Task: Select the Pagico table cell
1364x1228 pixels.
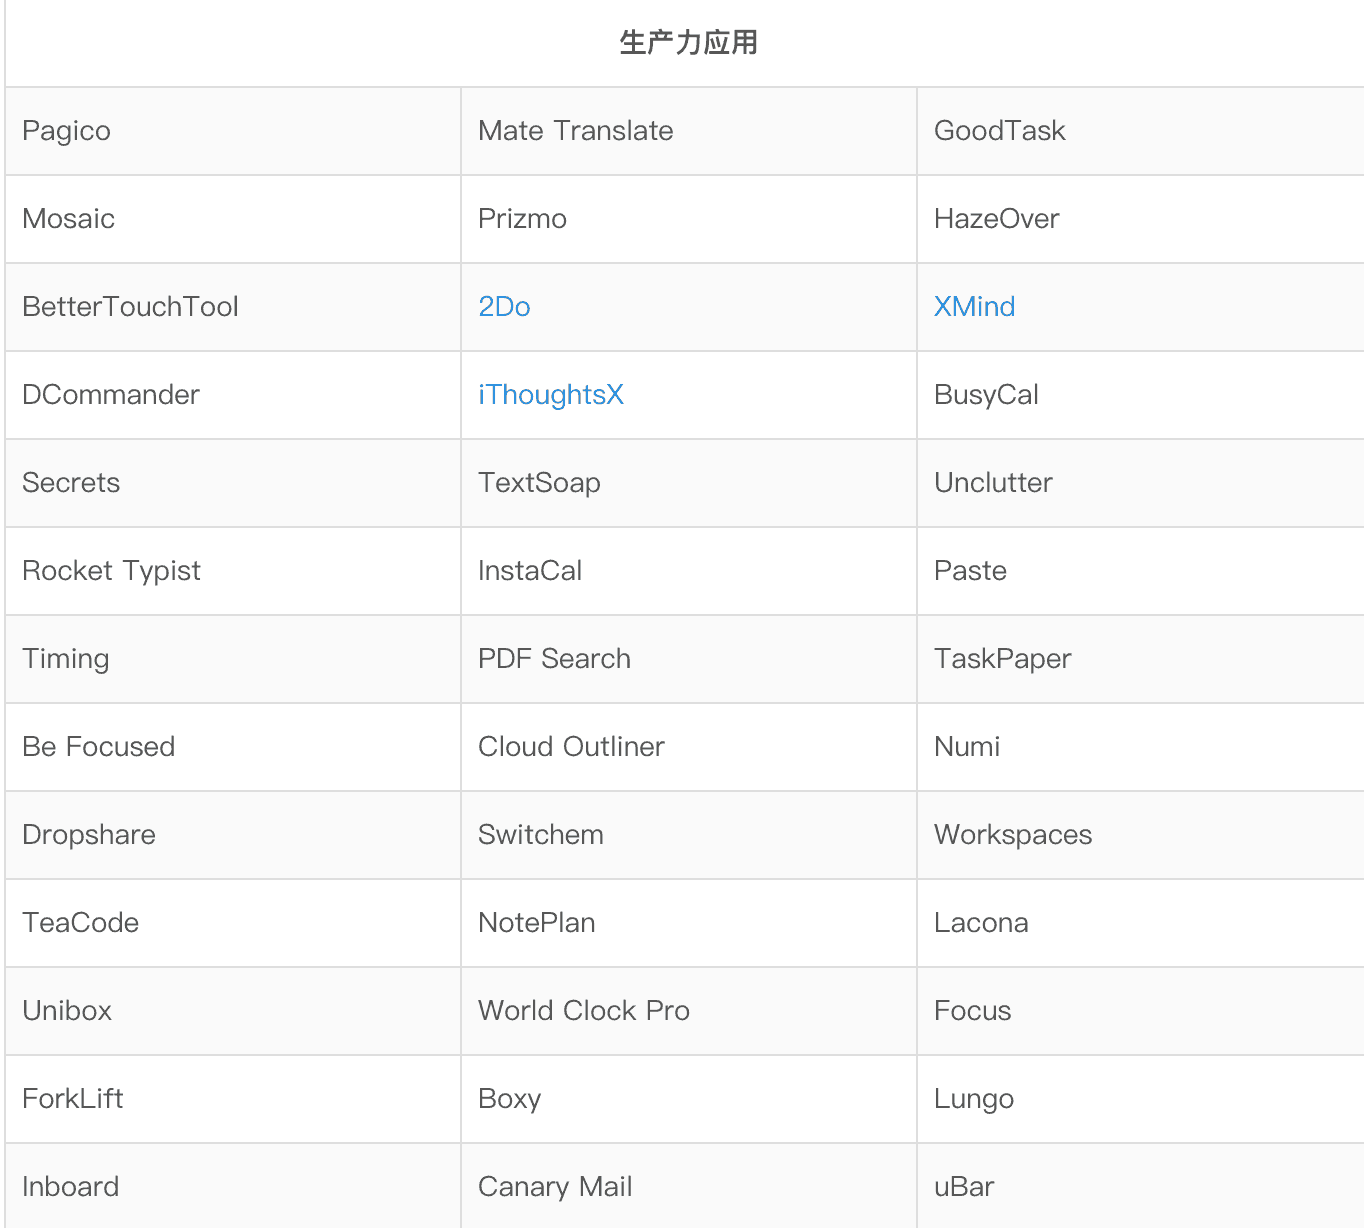Action: (x=67, y=131)
